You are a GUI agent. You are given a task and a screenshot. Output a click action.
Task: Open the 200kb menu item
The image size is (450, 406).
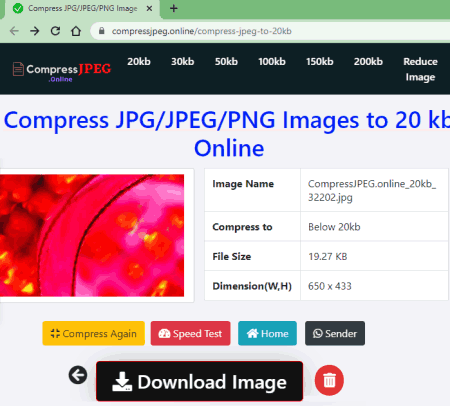368,62
